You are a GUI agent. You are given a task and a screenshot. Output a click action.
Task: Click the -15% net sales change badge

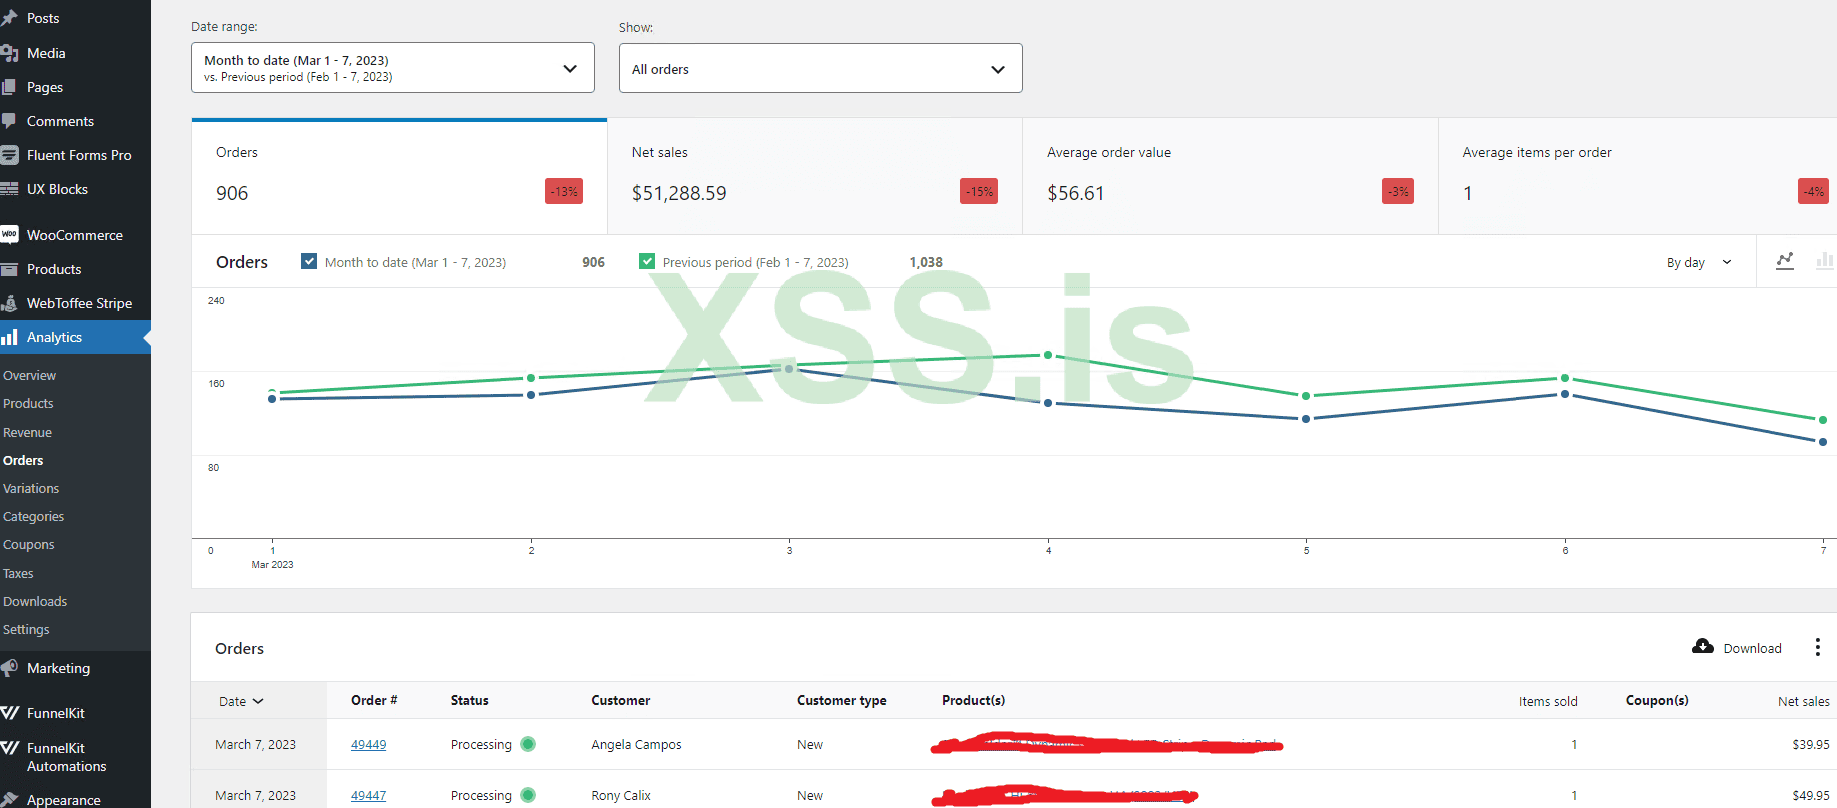pyautogui.click(x=979, y=191)
